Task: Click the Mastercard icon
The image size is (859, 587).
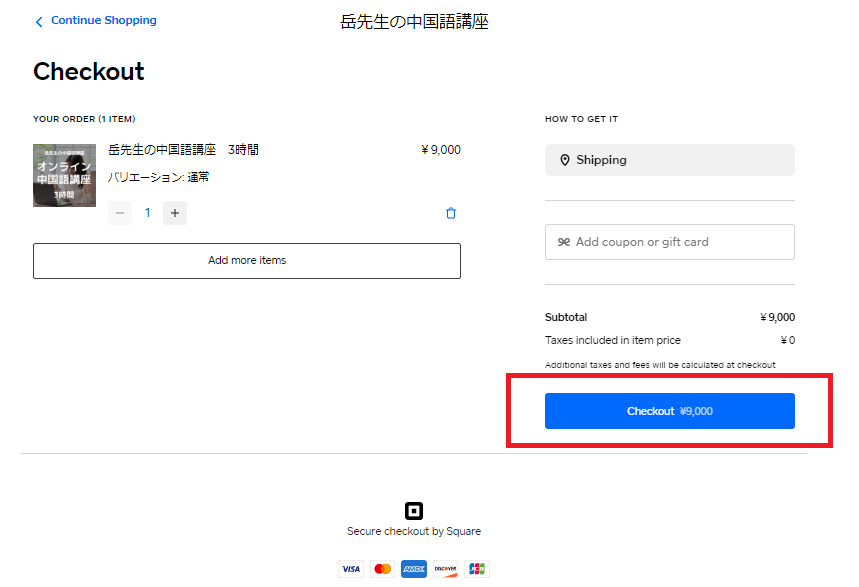Action: [x=382, y=569]
